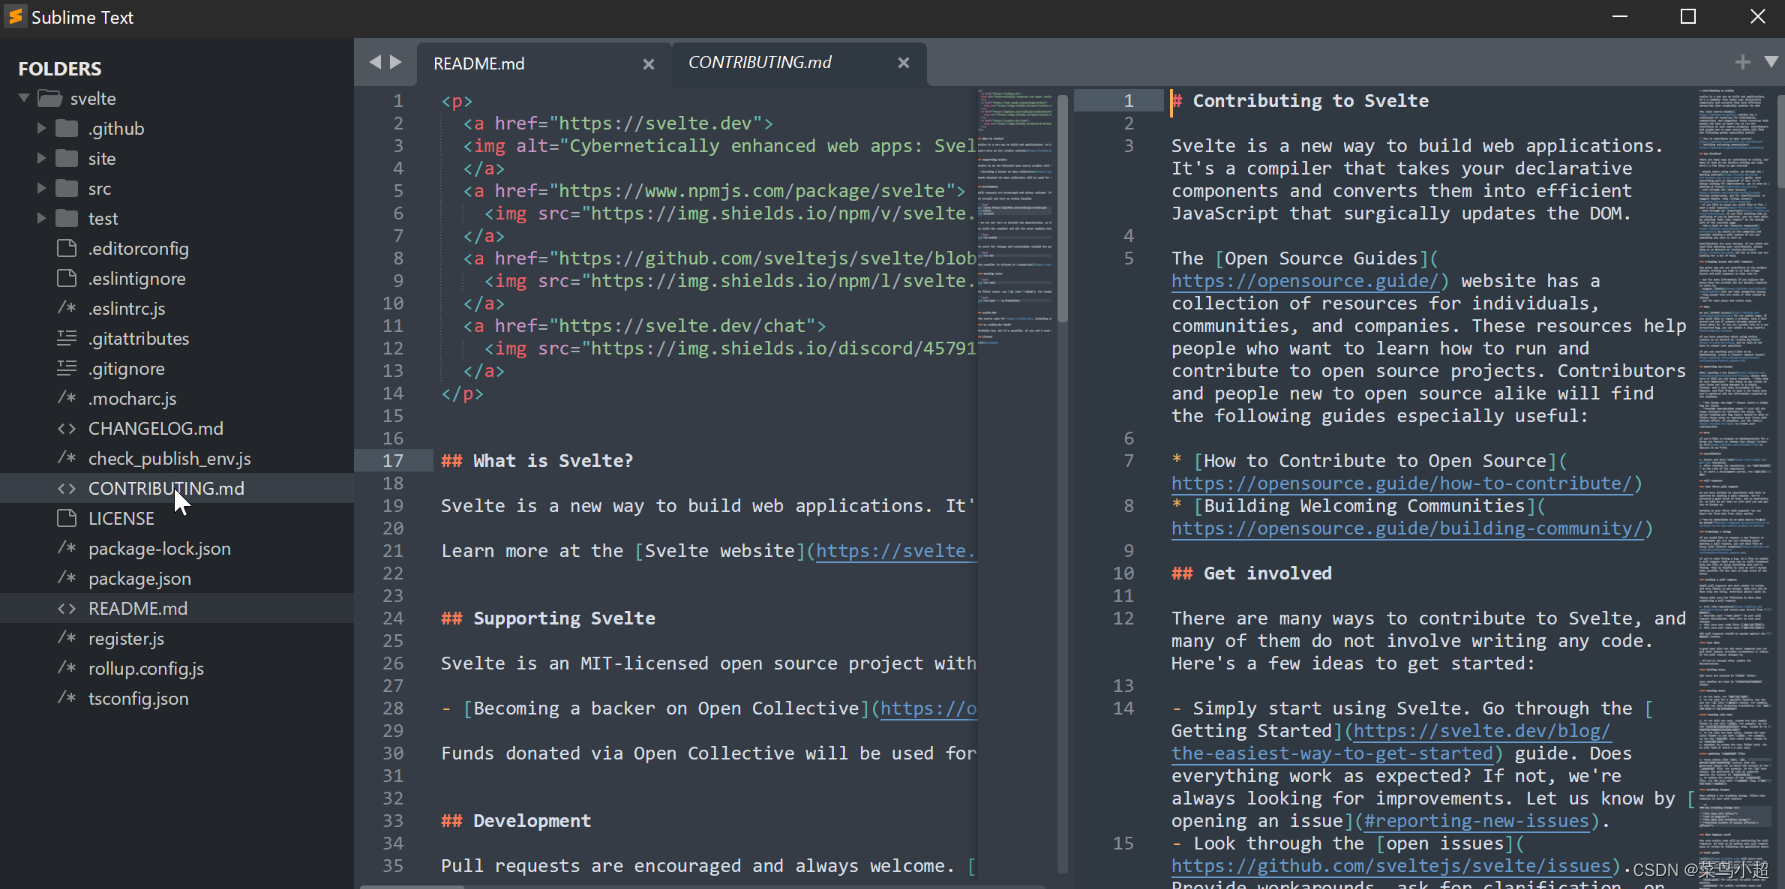Open the tab list dropdown arrow

click(x=1771, y=62)
